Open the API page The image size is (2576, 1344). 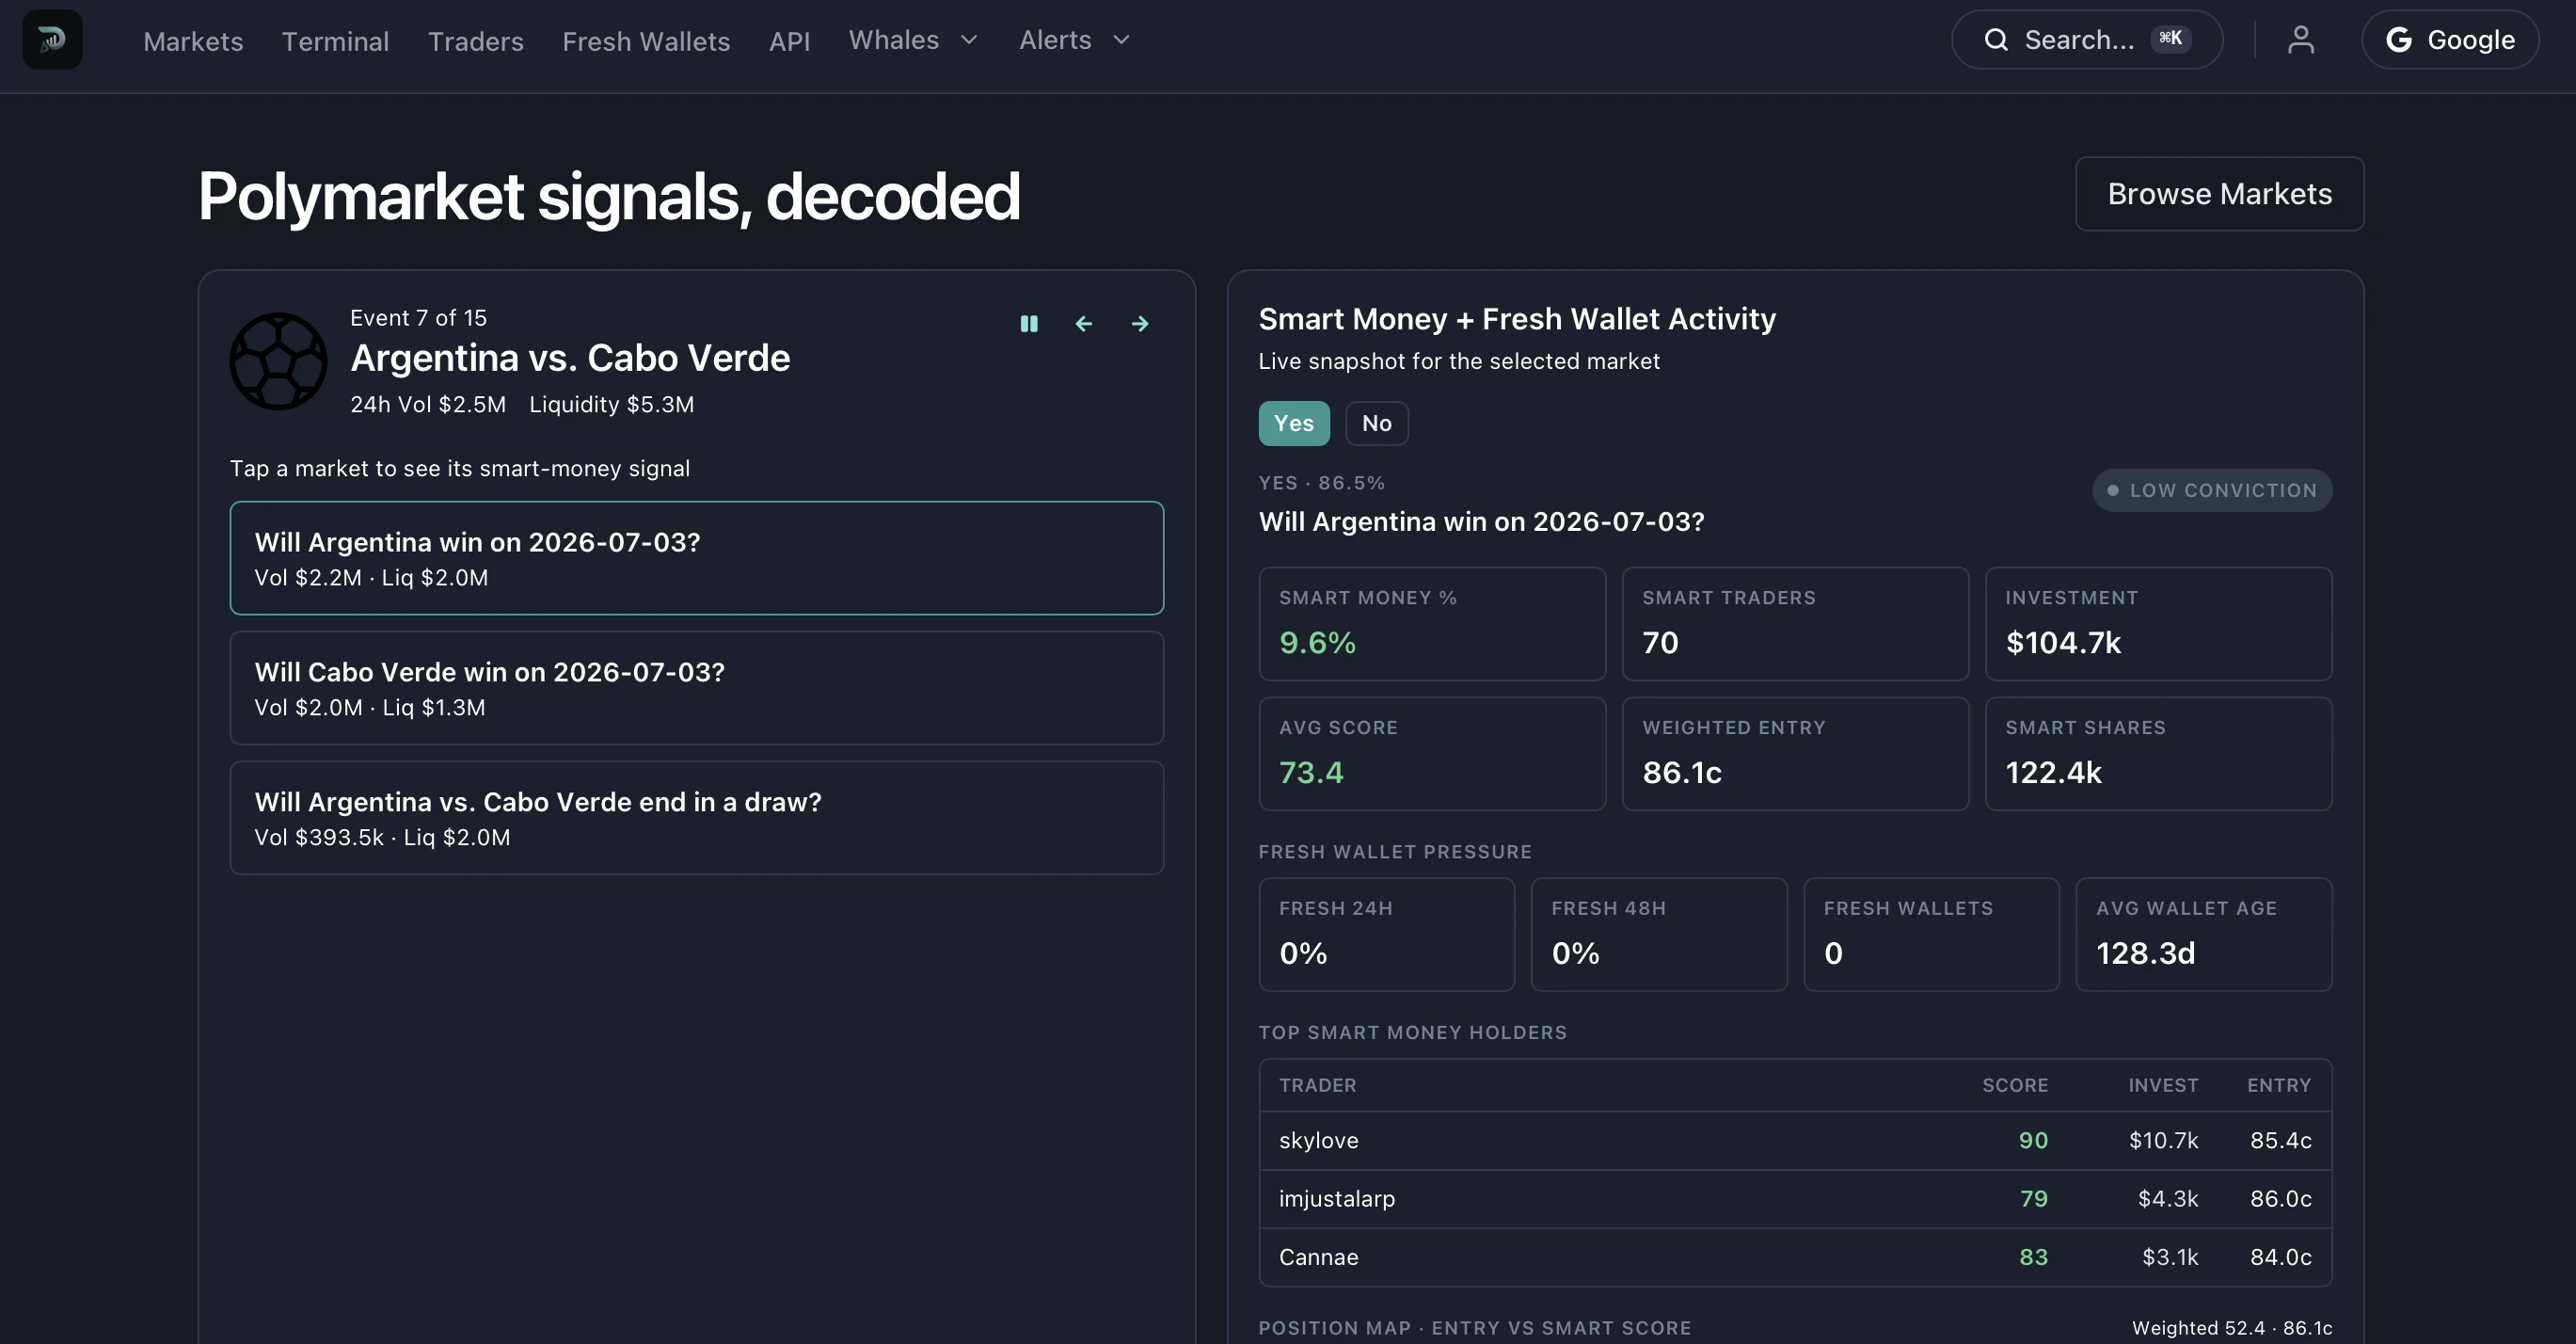coord(789,41)
